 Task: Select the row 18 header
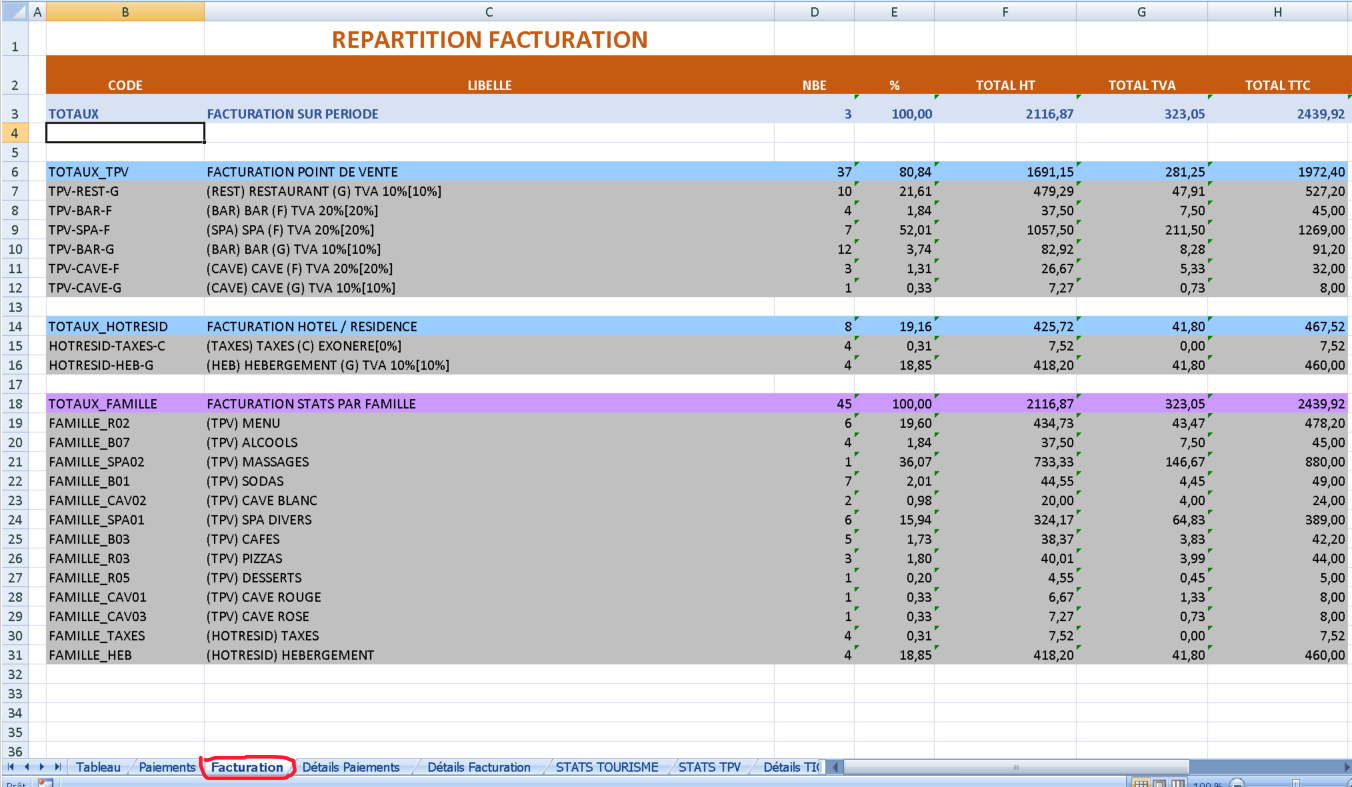tap(15, 404)
